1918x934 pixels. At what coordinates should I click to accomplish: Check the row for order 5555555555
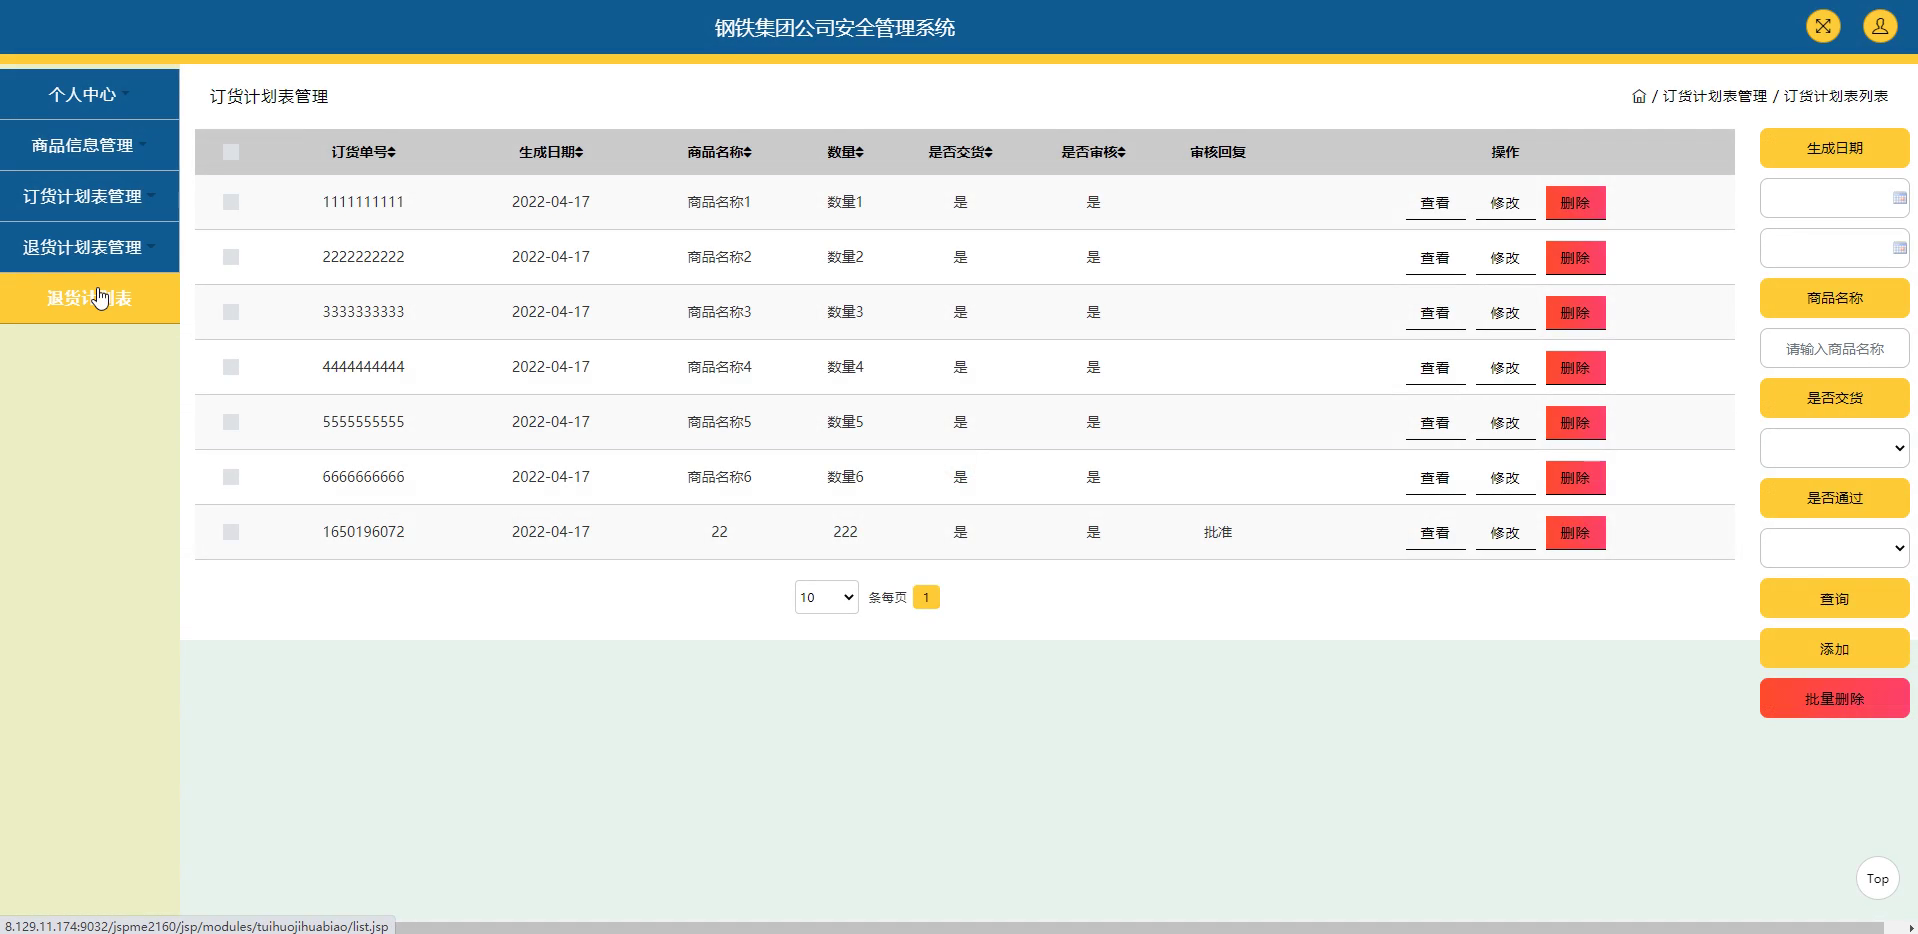pyautogui.click(x=231, y=422)
